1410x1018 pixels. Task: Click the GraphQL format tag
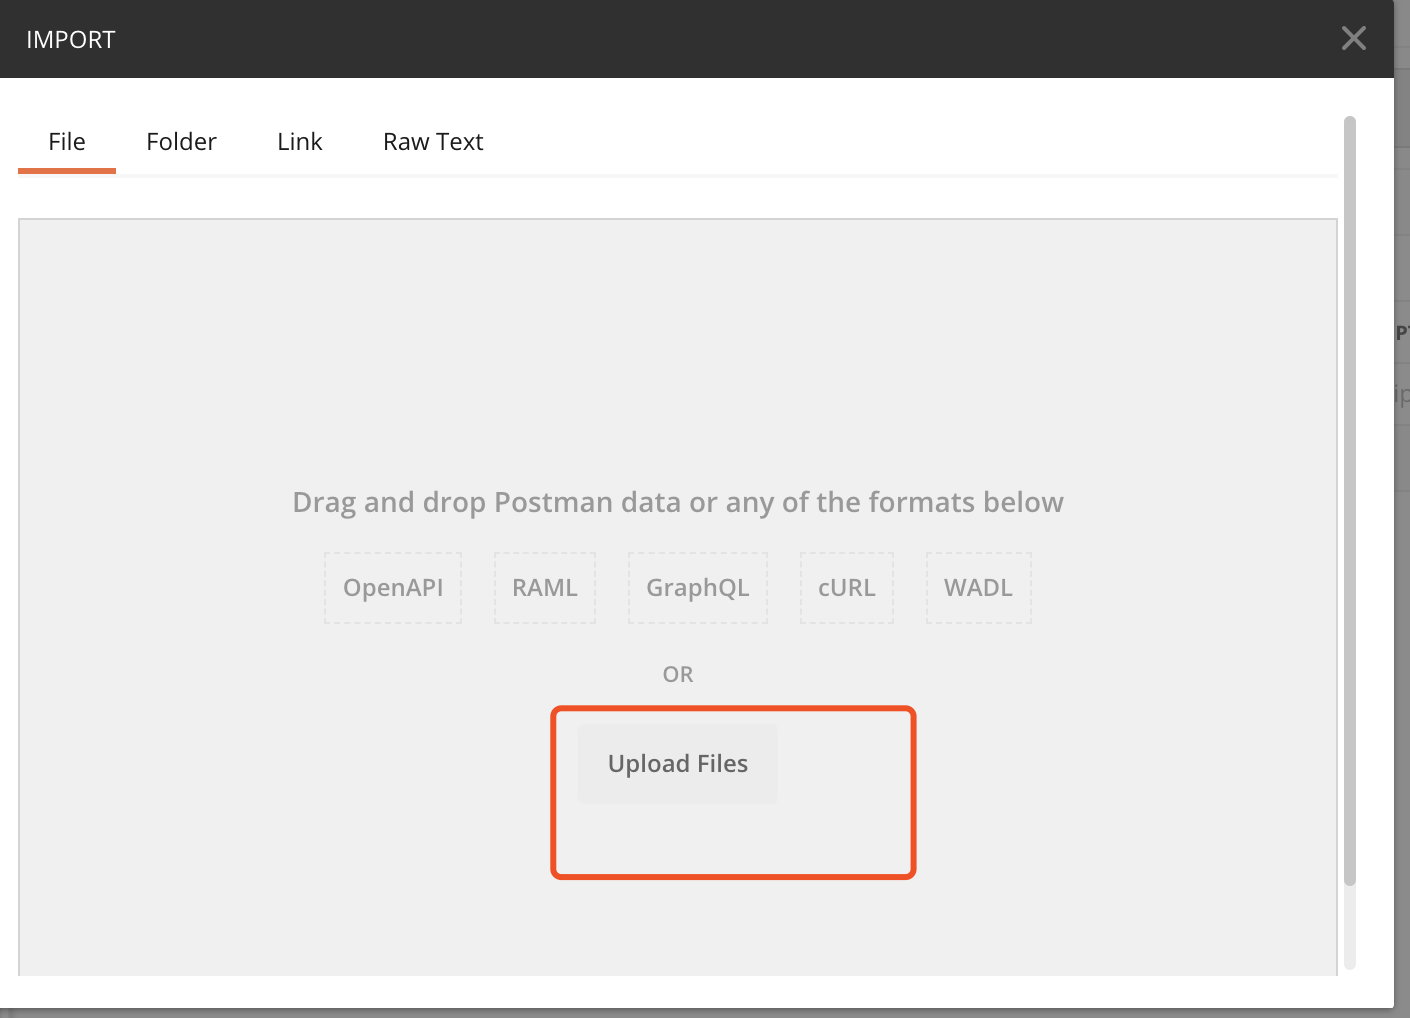pyautogui.click(x=698, y=588)
